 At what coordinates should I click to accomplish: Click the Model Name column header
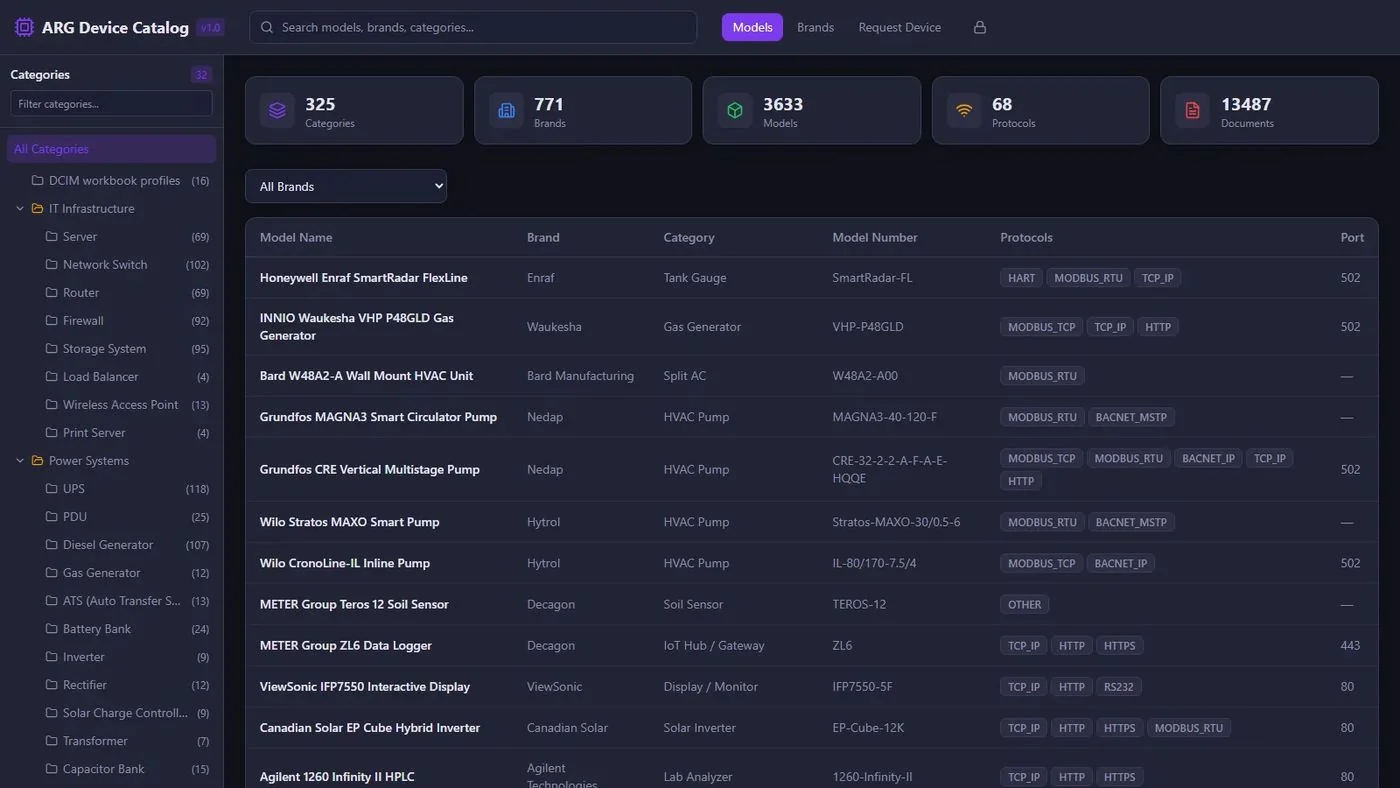point(296,238)
